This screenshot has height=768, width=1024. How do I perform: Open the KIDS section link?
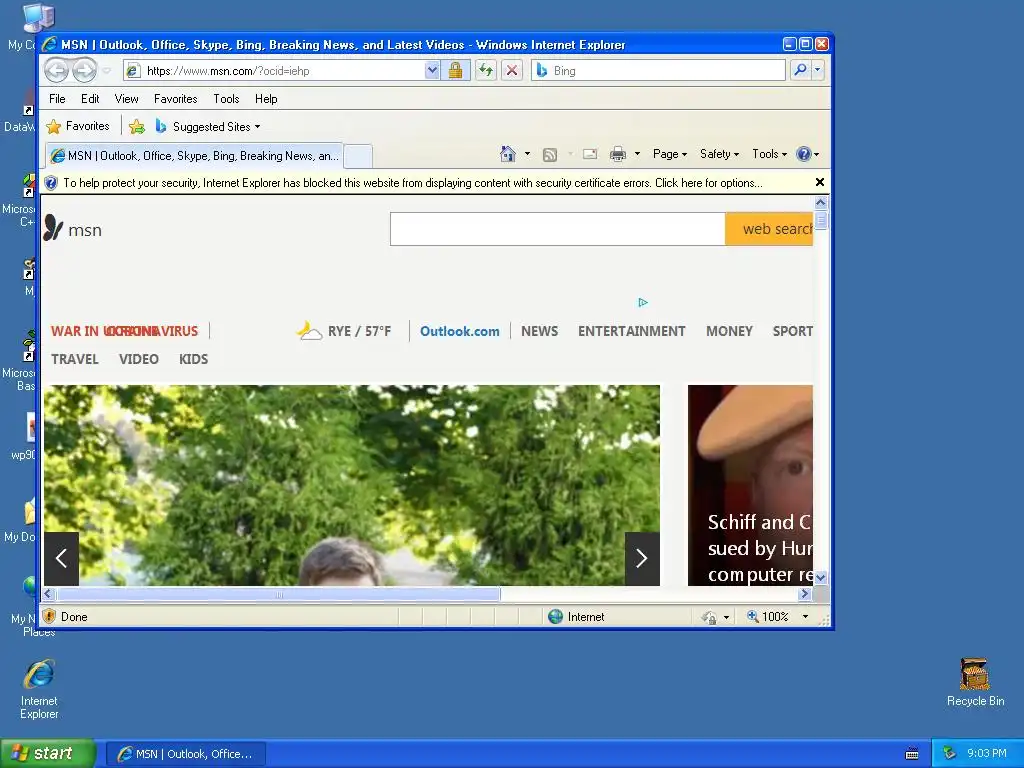pyautogui.click(x=193, y=359)
